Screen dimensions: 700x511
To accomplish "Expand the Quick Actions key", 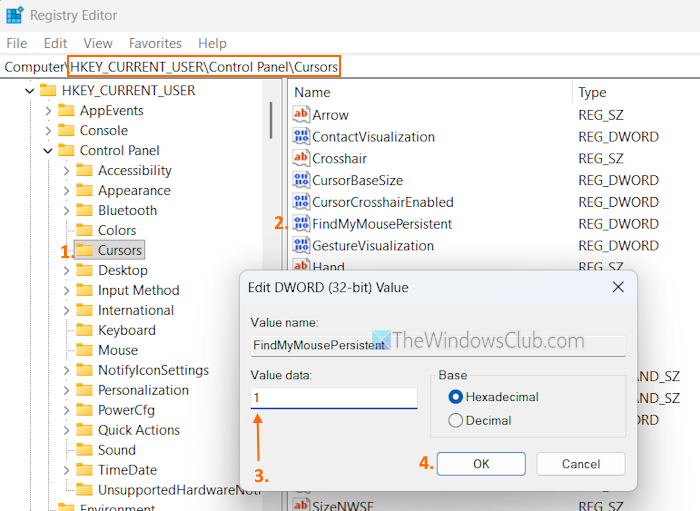I will tap(67, 430).
